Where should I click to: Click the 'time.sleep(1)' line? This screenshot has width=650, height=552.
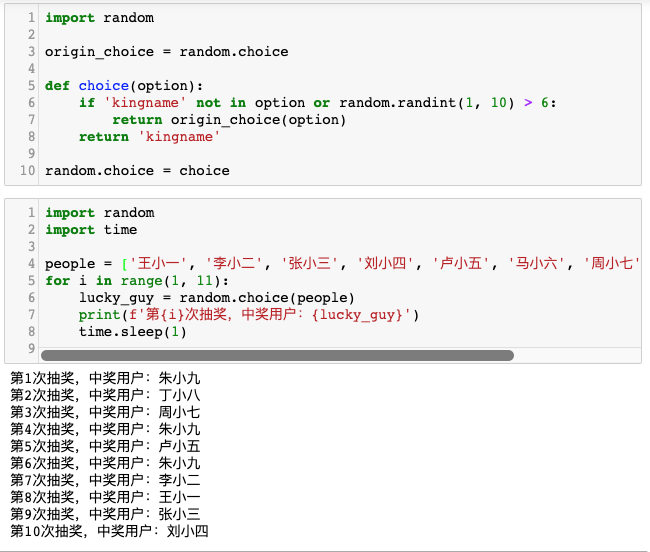133,332
